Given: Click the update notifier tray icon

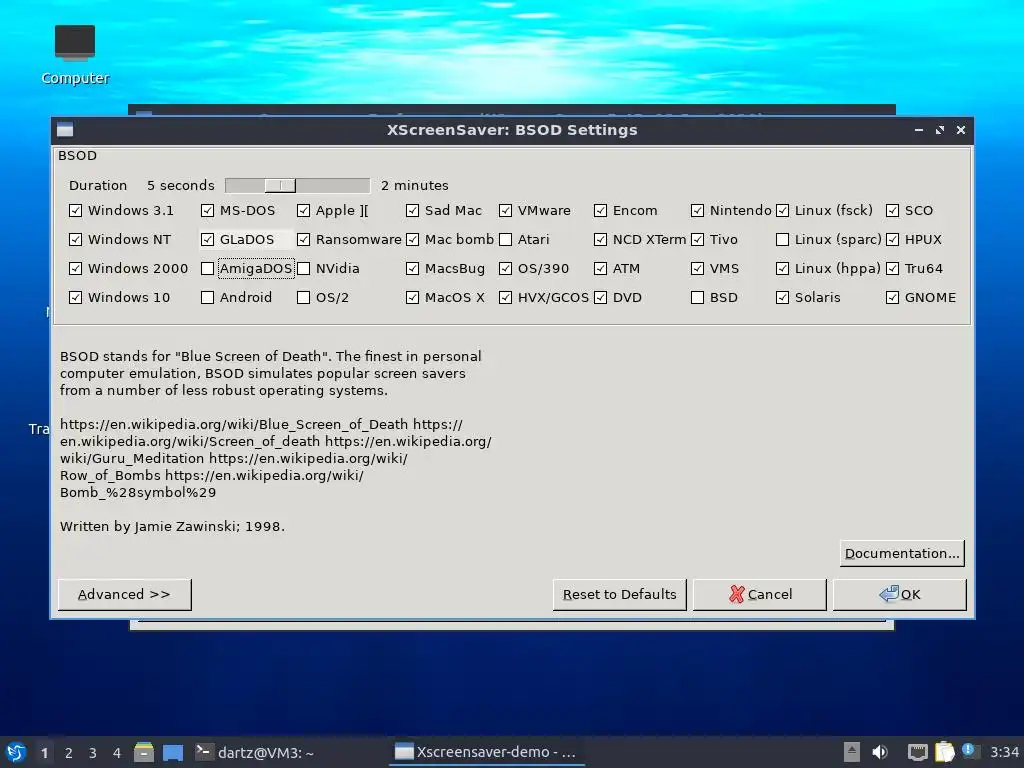Looking at the screenshot, I should tap(968, 750).
